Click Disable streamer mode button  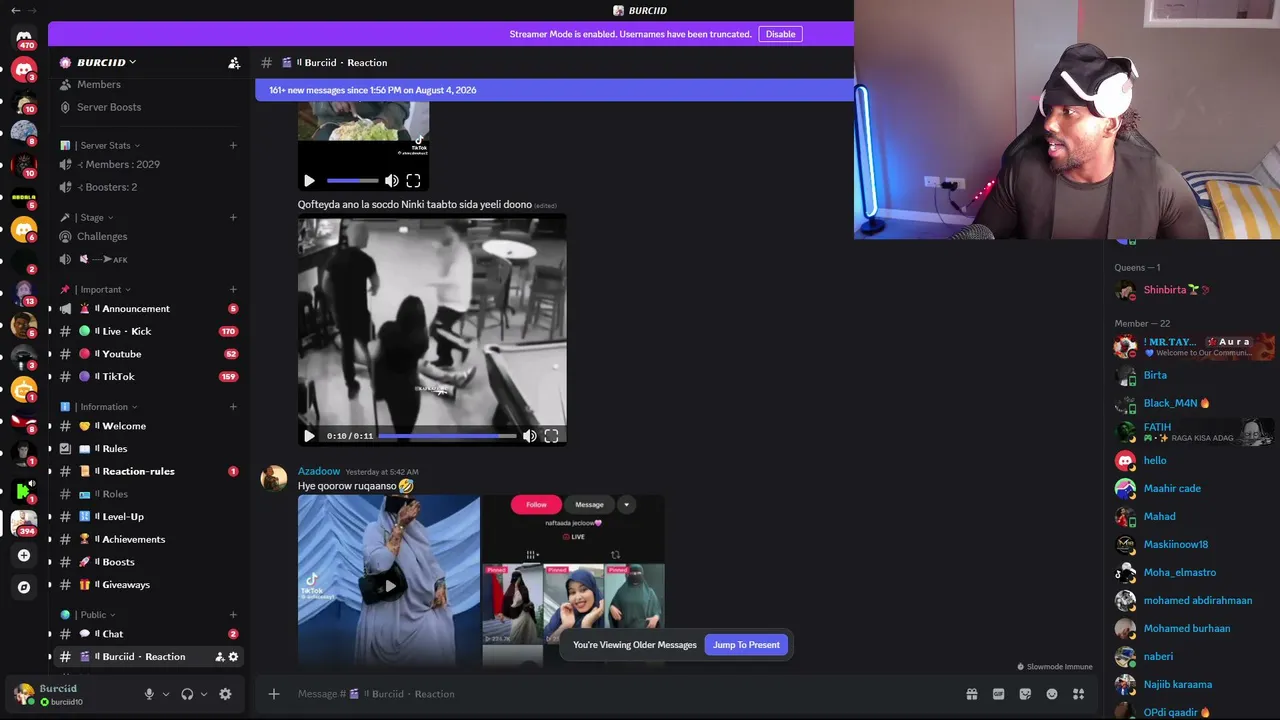tap(780, 34)
